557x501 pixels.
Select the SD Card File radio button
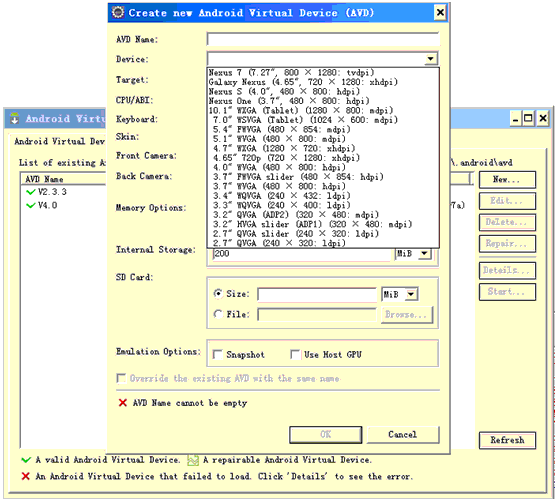tap(218, 314)
